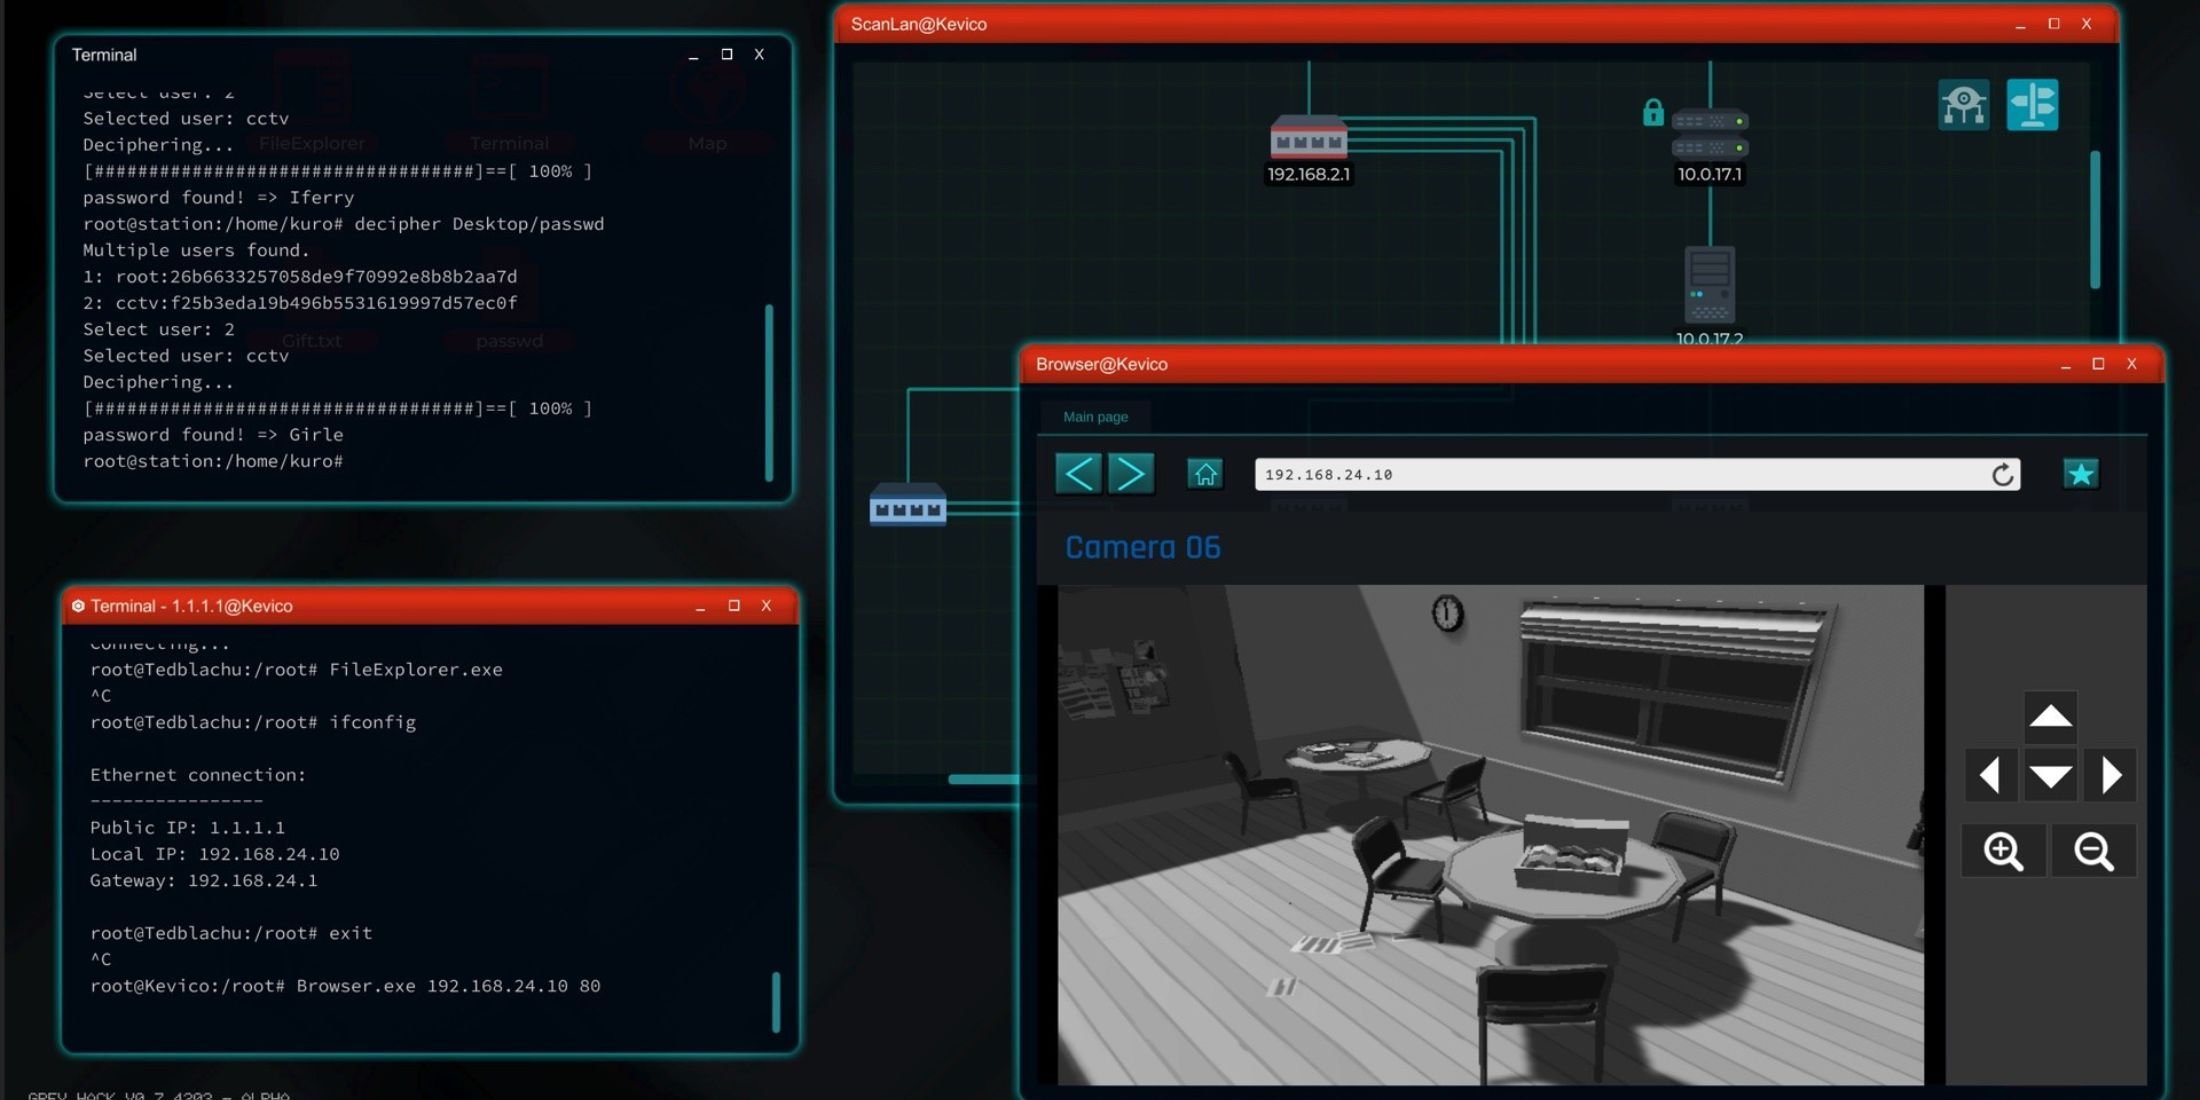Zoom out the camera view
This screenshot has width=2200, height=1100.
(x=2093, y=851)
